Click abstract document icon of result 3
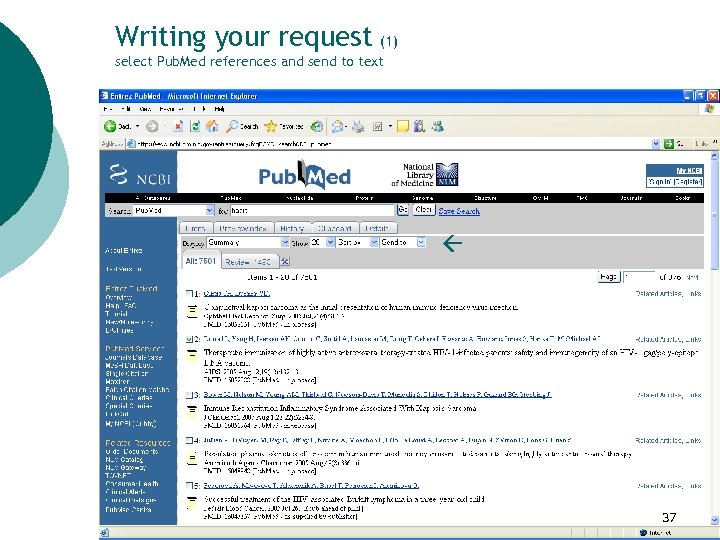 (x=192, y=411)
